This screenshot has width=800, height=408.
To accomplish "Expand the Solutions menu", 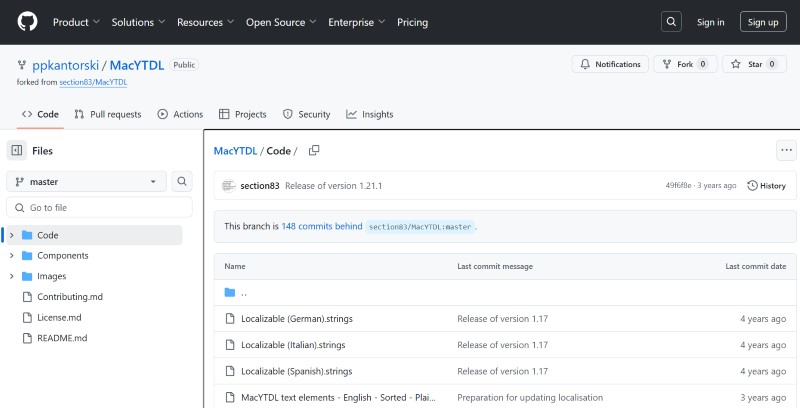I will coord(138,22).
